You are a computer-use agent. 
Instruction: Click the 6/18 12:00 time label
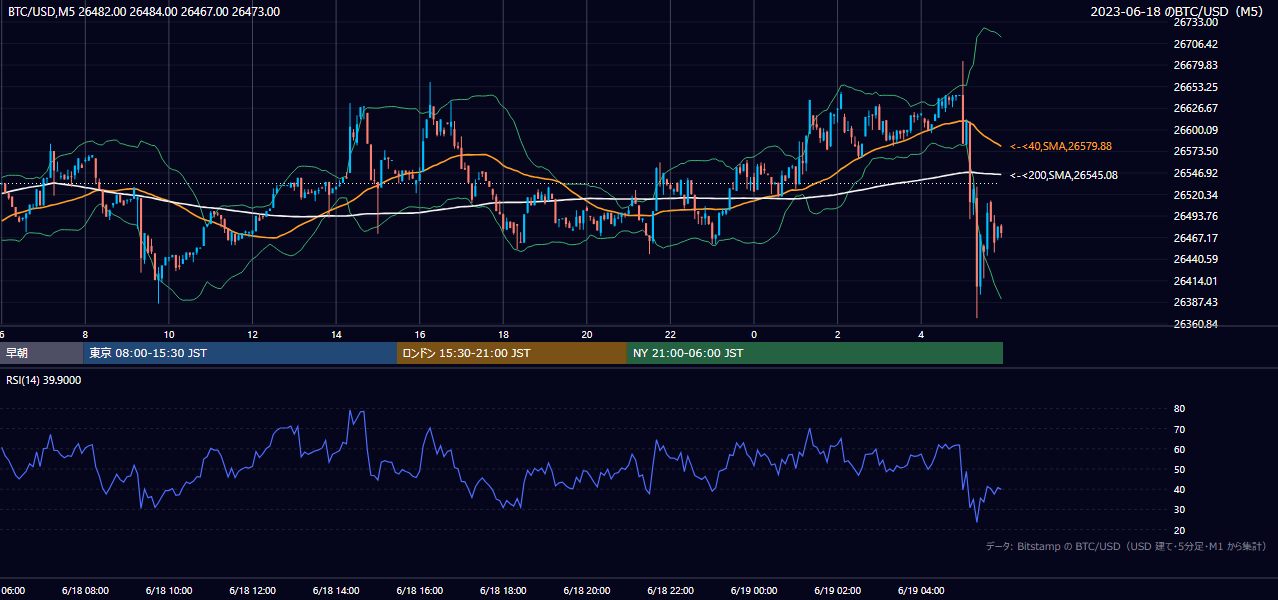pyautogui.click(x=252, y=591)
